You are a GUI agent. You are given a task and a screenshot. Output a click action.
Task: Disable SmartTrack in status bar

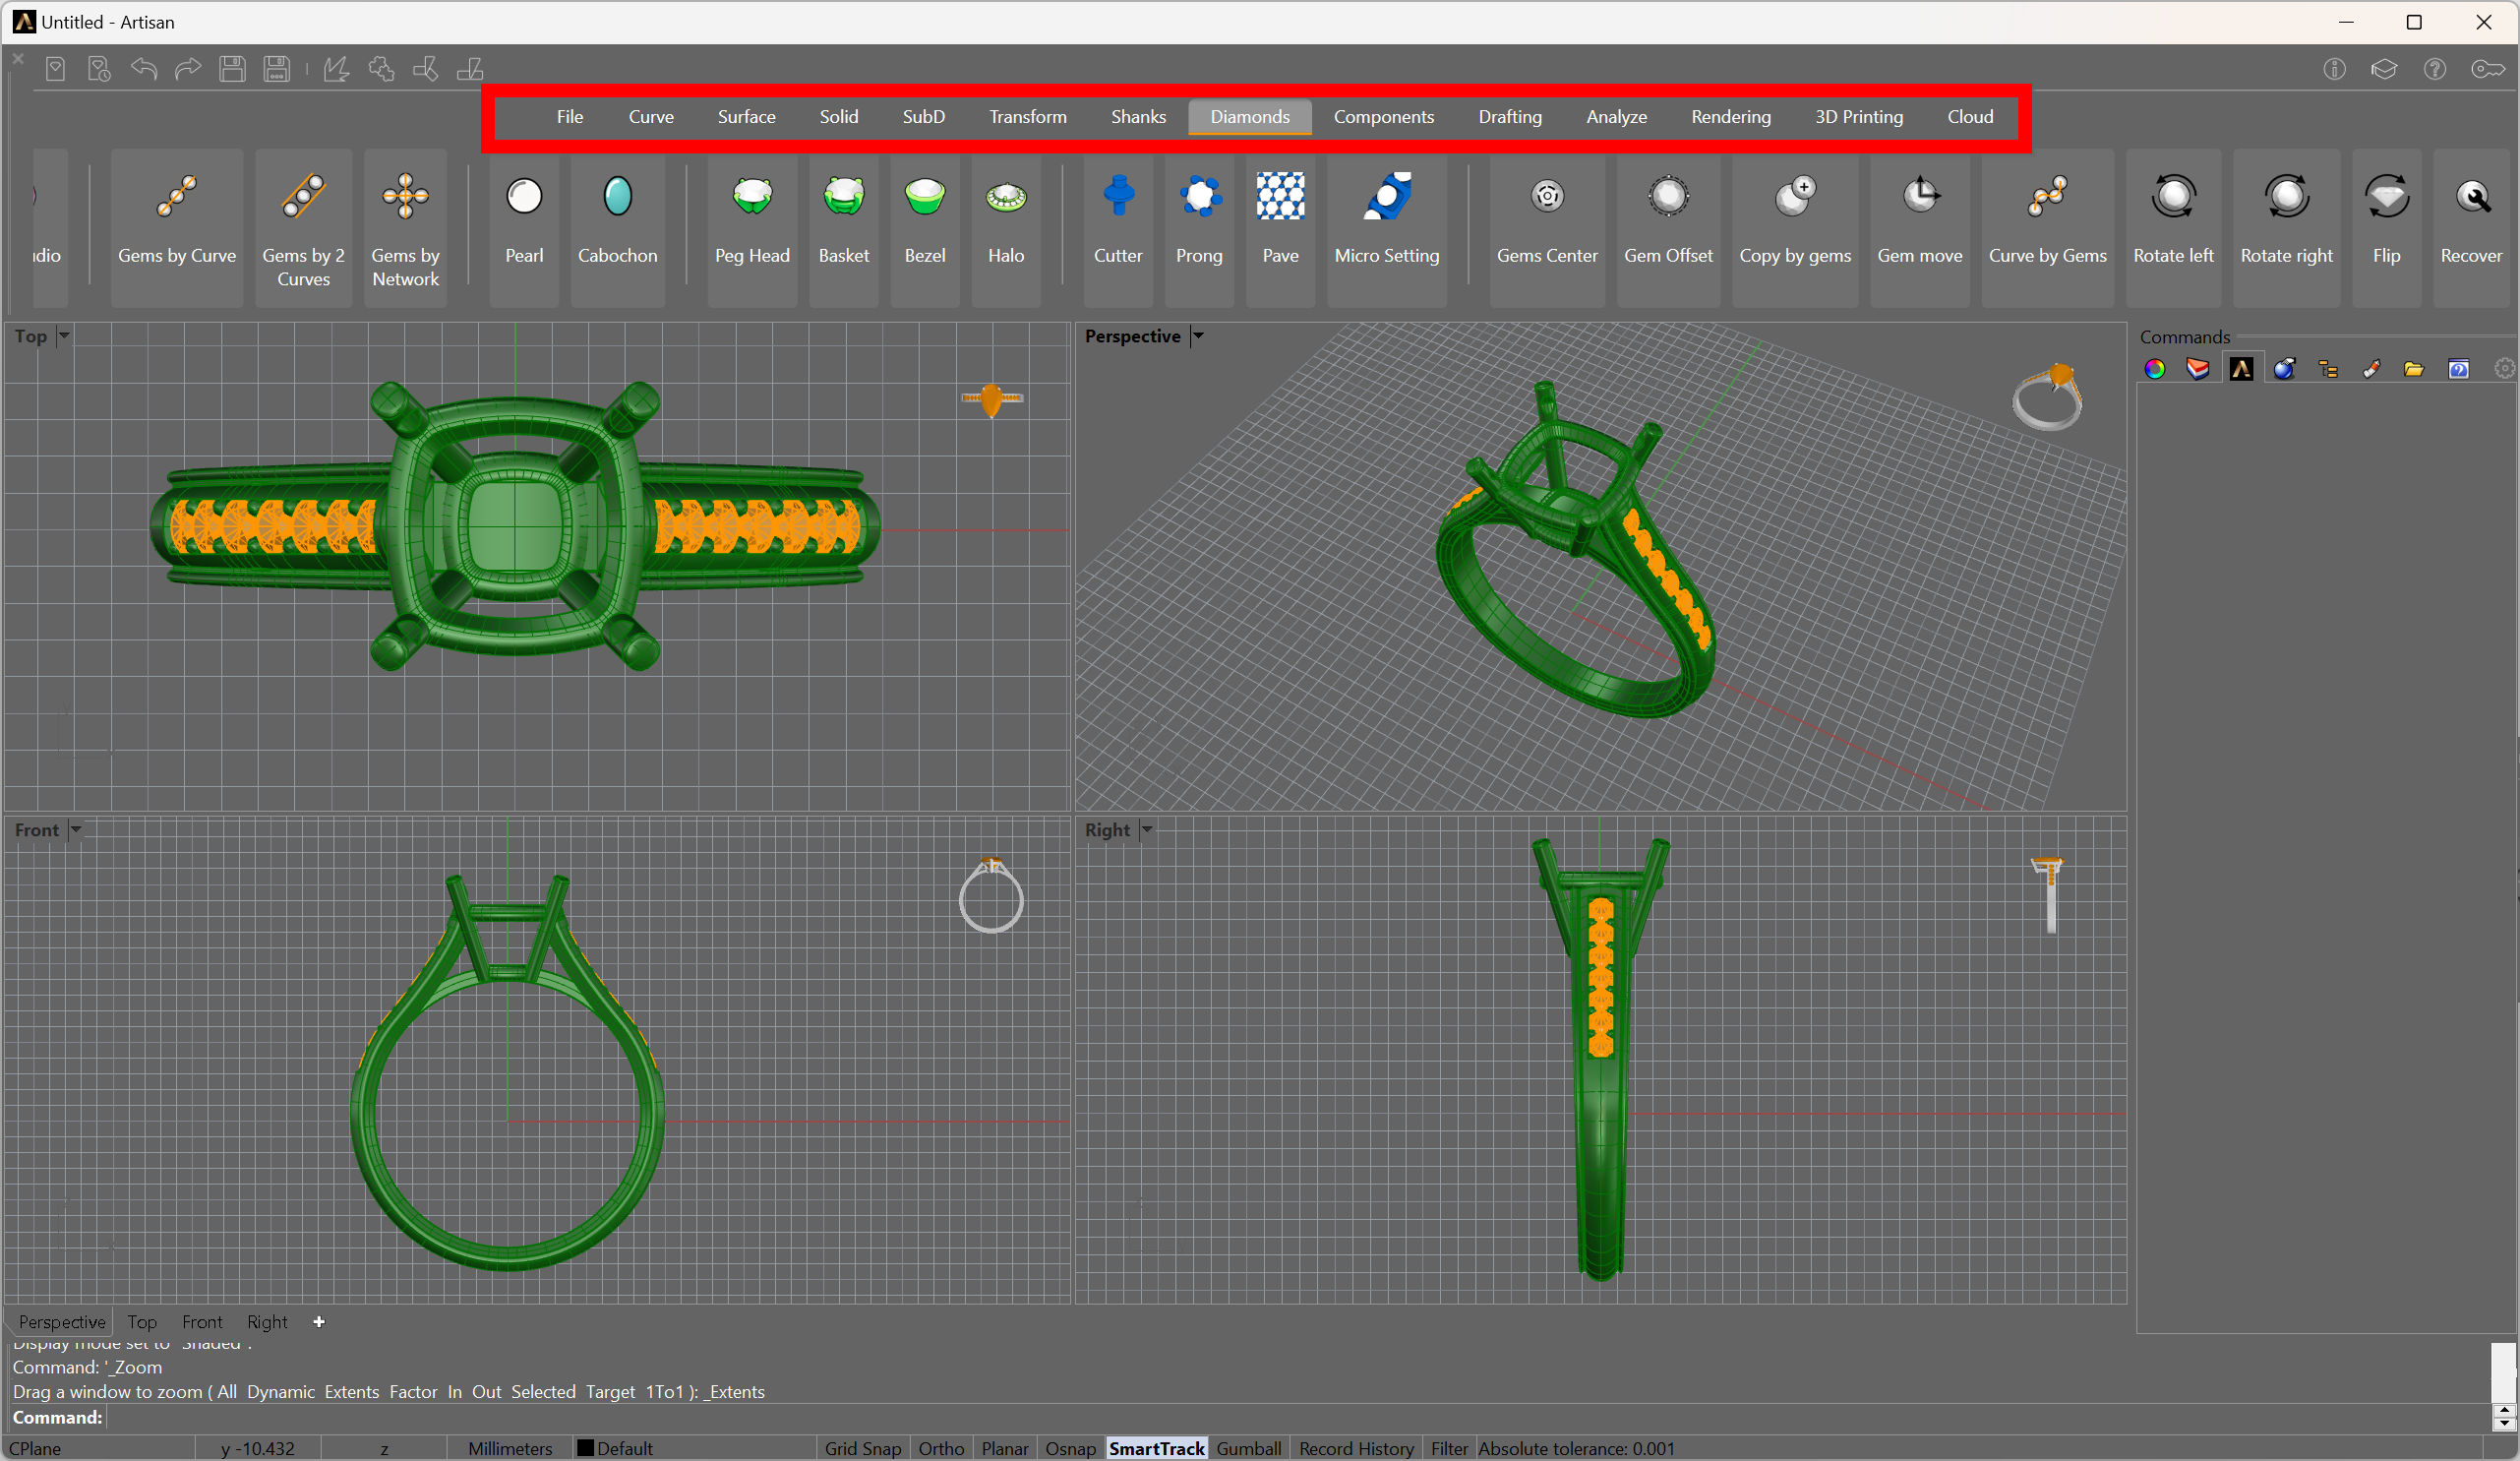coord(1157,1448)
